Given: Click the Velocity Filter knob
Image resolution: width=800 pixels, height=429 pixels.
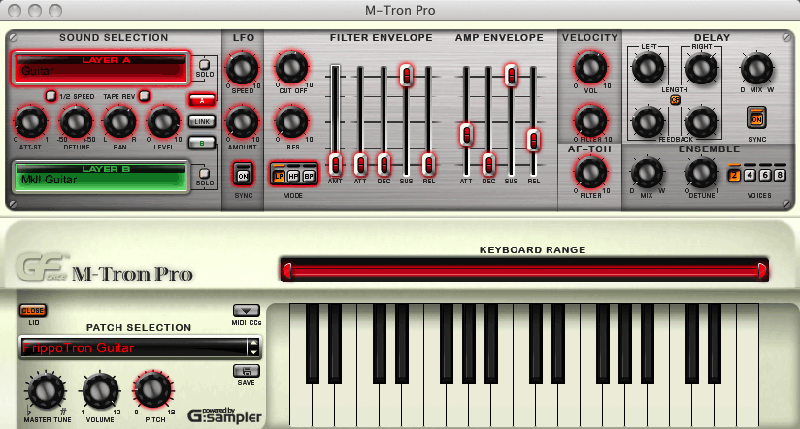Looking at the screenshot, I should [x=591, y=121].
